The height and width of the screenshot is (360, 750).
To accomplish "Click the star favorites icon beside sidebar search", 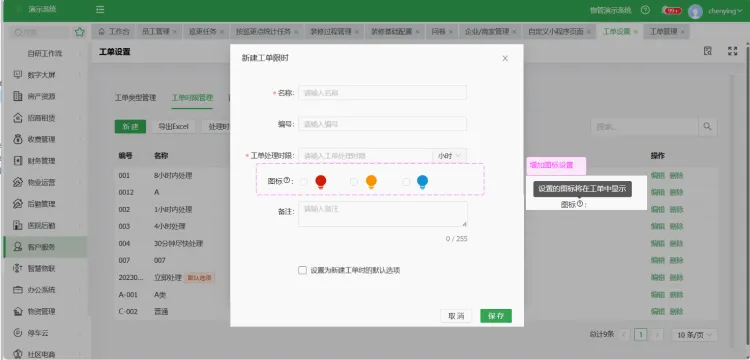I will click(79, 33).
